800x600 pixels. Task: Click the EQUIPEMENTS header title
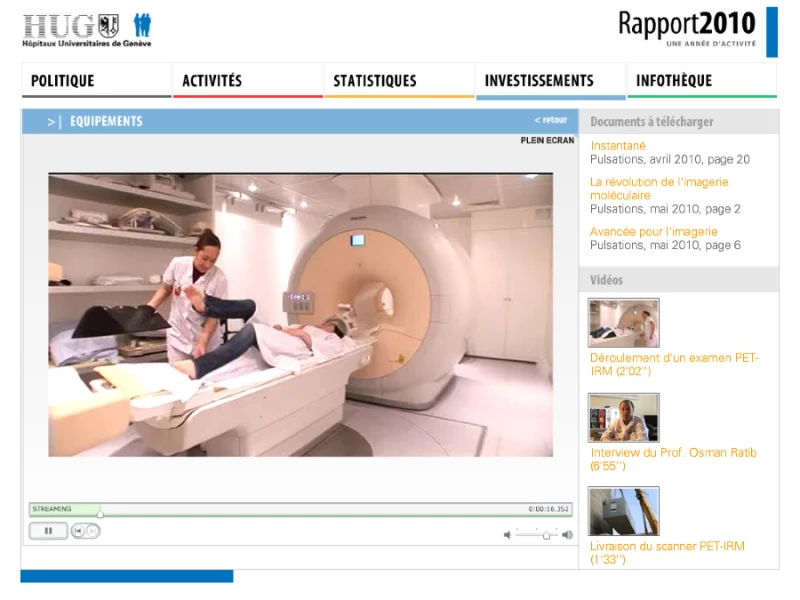pos(106,121)
